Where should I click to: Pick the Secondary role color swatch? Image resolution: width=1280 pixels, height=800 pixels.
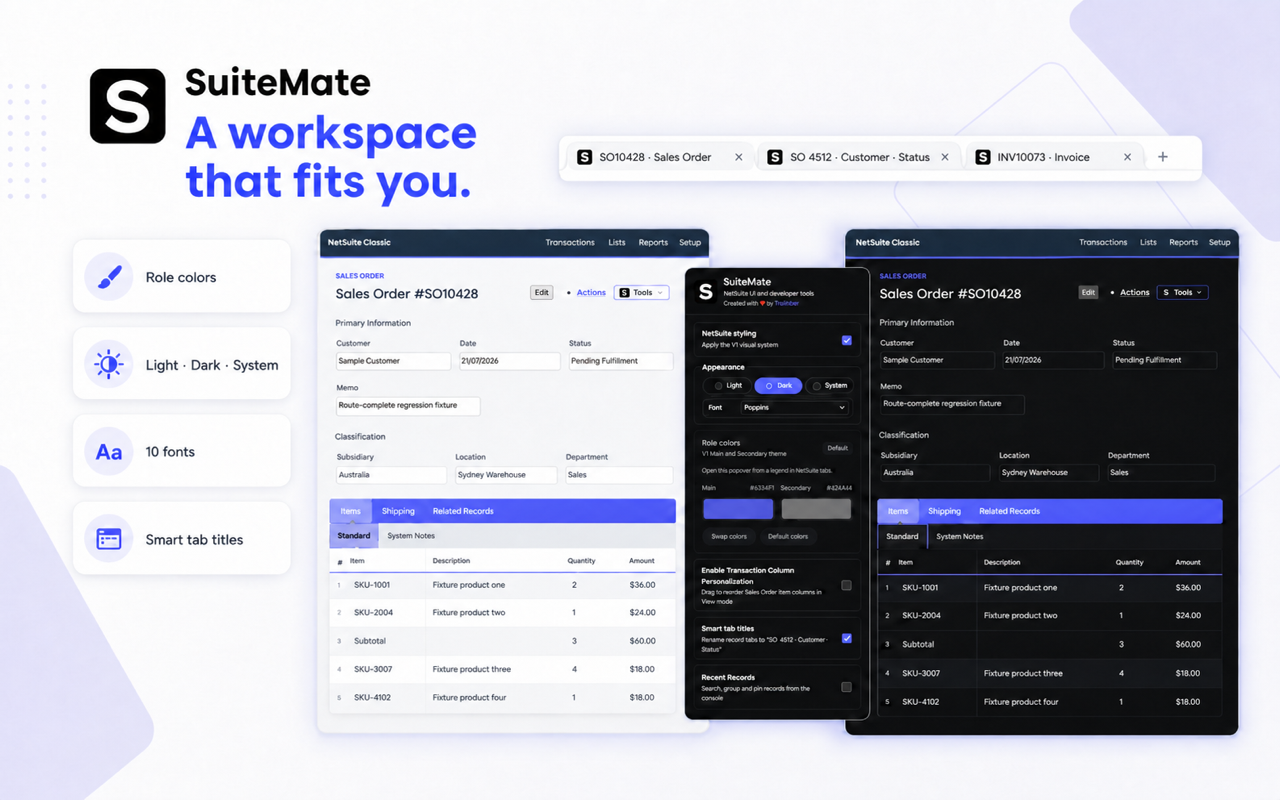coord(816,509)
